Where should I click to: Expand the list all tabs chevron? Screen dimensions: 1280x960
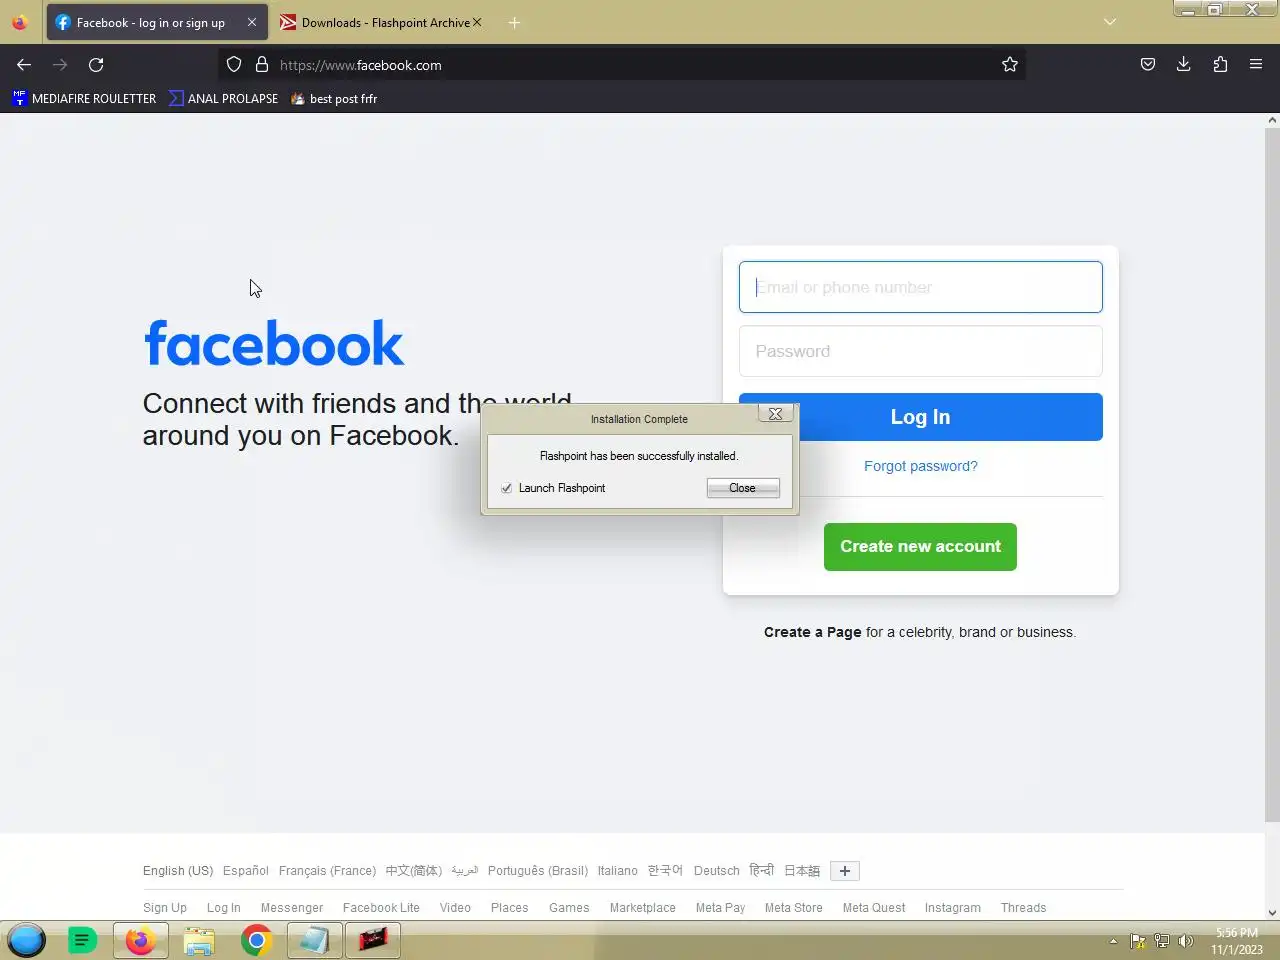(1110, 22)
